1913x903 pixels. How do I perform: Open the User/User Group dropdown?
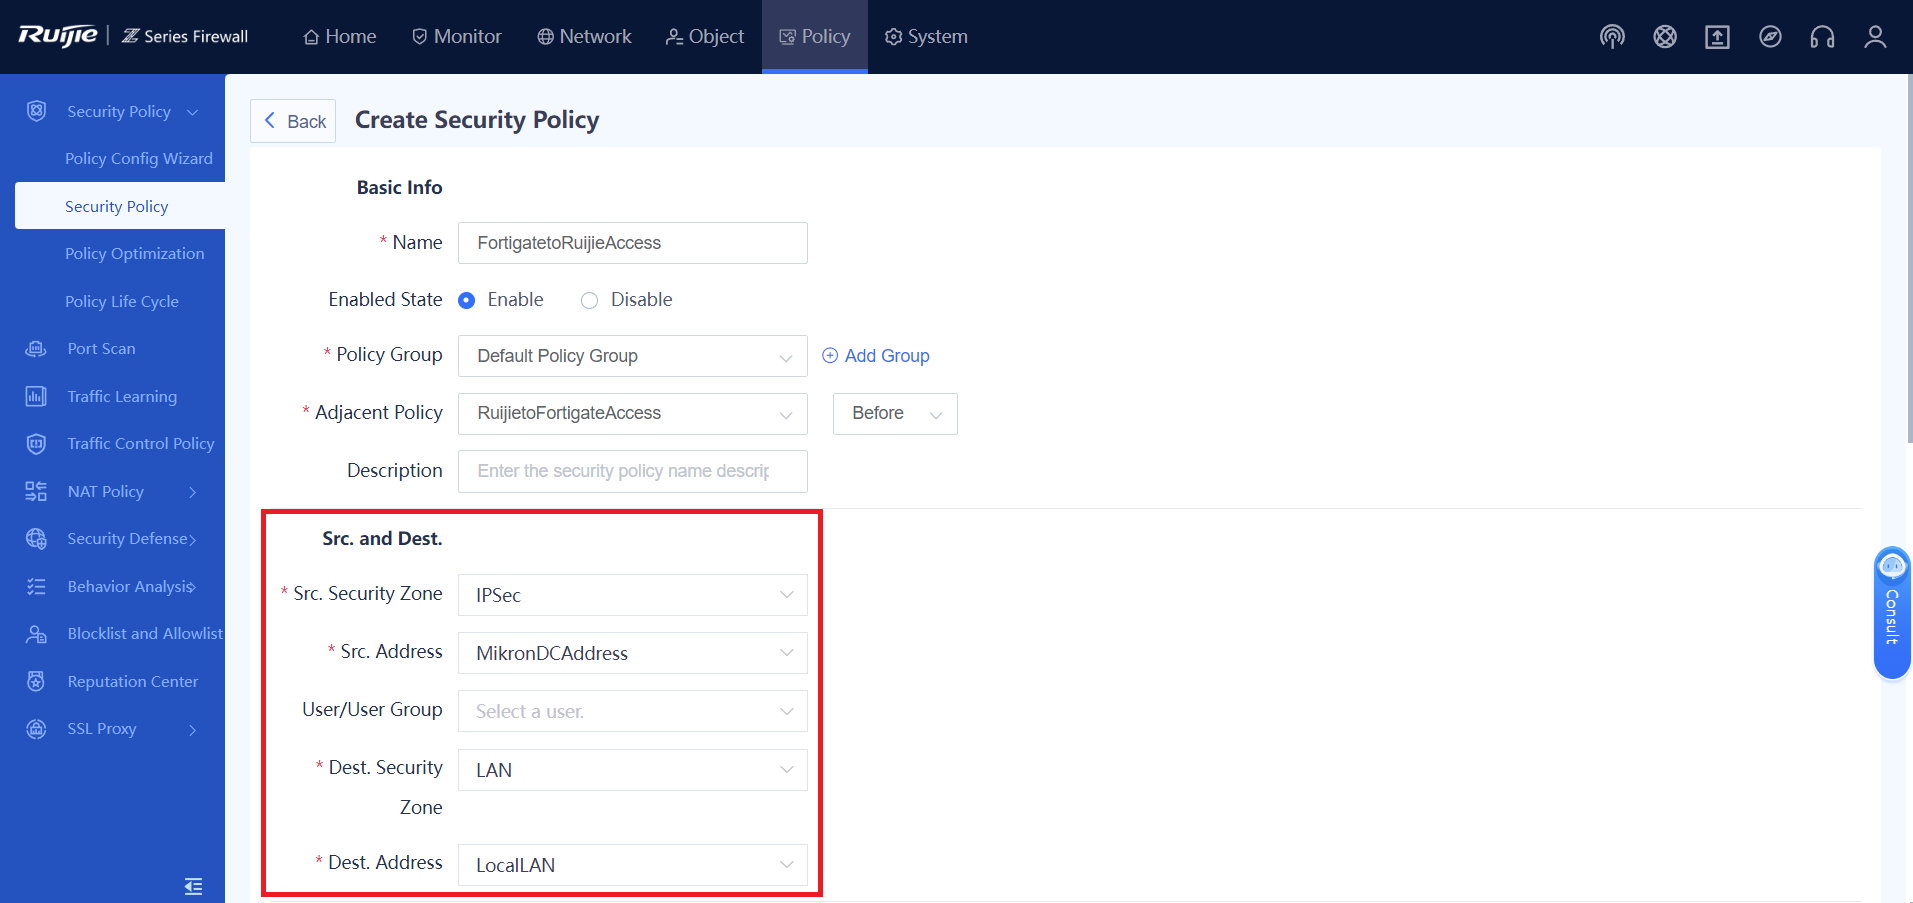click(x=633, y=711)
